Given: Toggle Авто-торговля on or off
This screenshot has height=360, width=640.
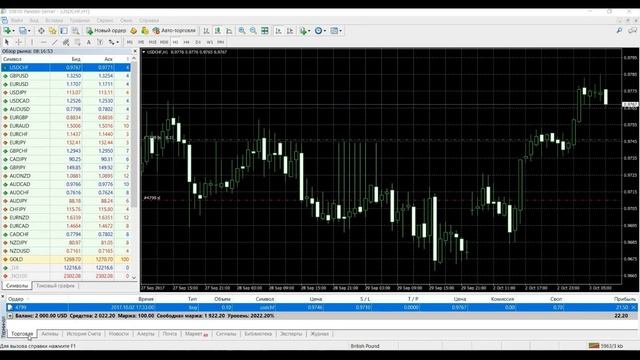Looking at the screenshot, I should tap(174, 31).
